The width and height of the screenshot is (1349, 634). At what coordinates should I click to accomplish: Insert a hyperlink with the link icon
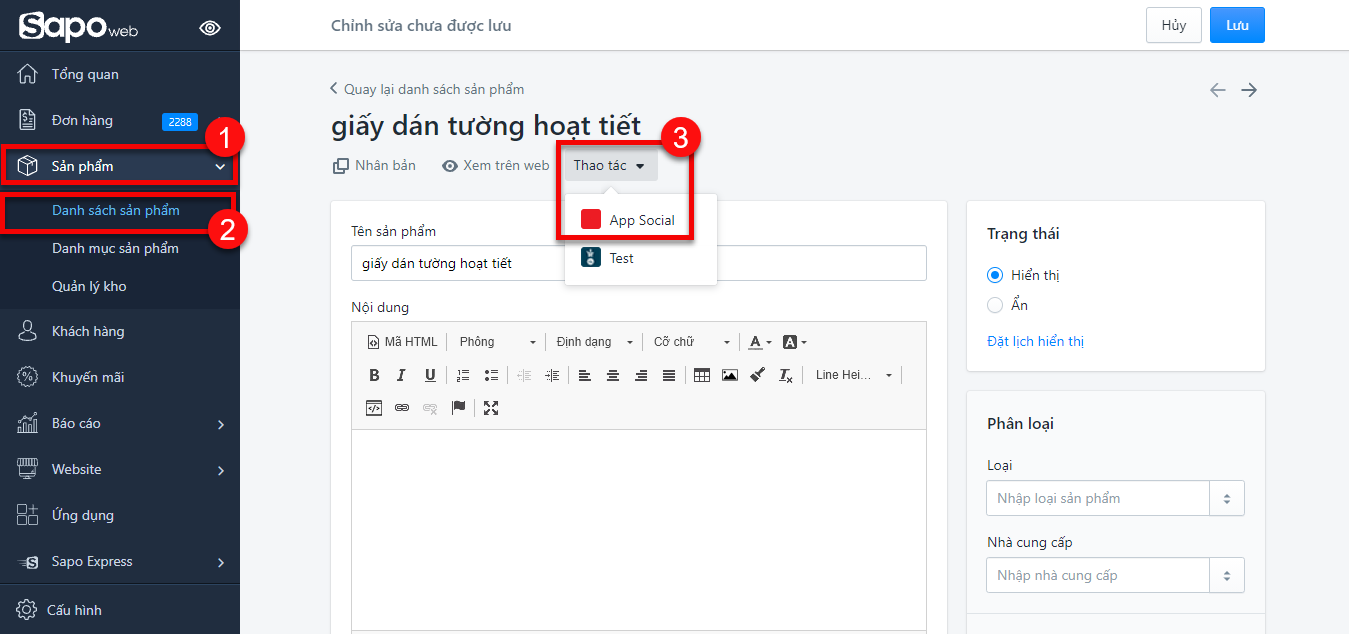402,408
